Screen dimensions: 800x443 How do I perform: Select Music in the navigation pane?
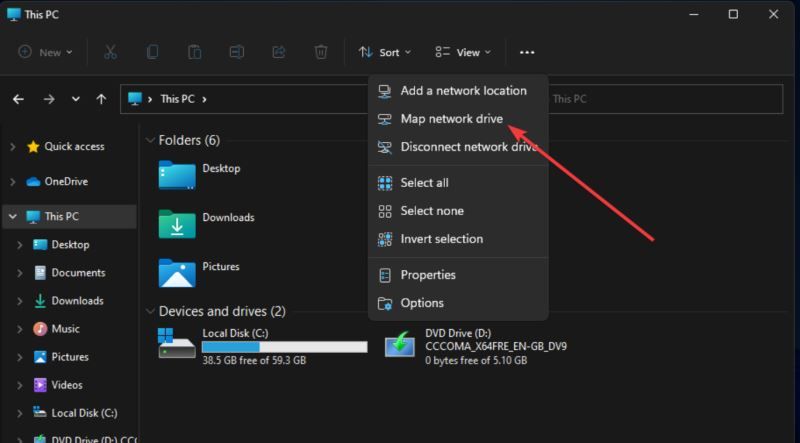pos(65,329)
